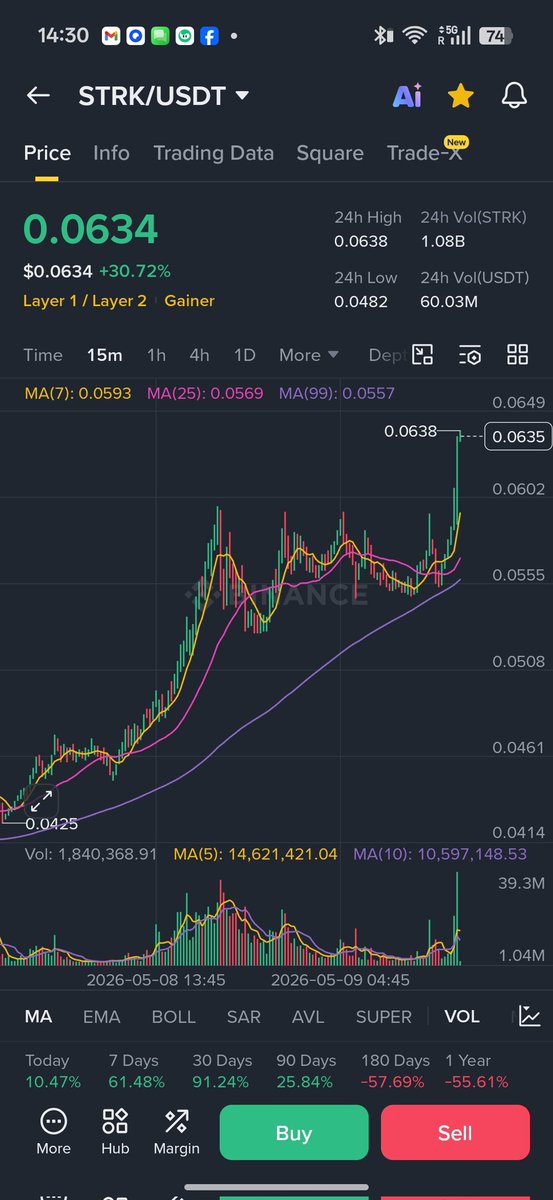Tap the fullscreen expand chart icon
The height and width of the screenshot is (1200, 553).
click(41, 800)
